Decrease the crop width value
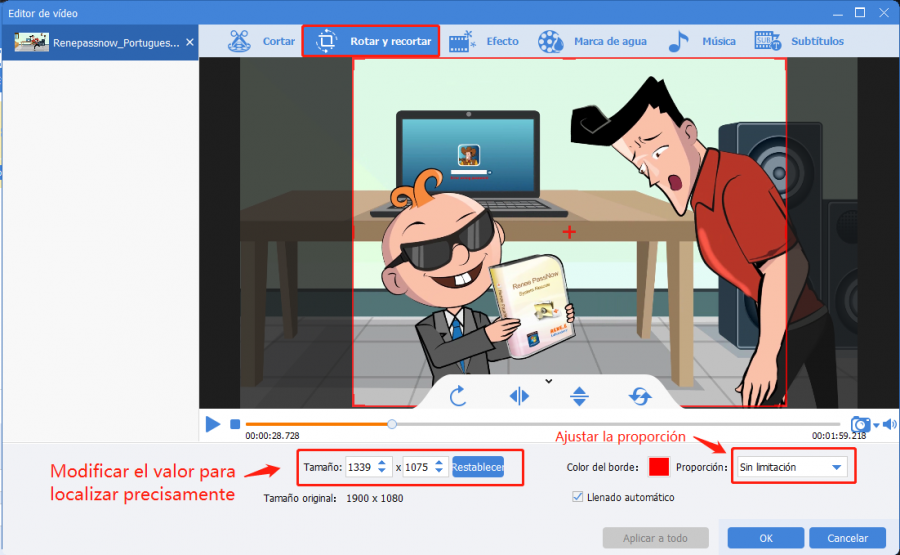 (382, 472)
